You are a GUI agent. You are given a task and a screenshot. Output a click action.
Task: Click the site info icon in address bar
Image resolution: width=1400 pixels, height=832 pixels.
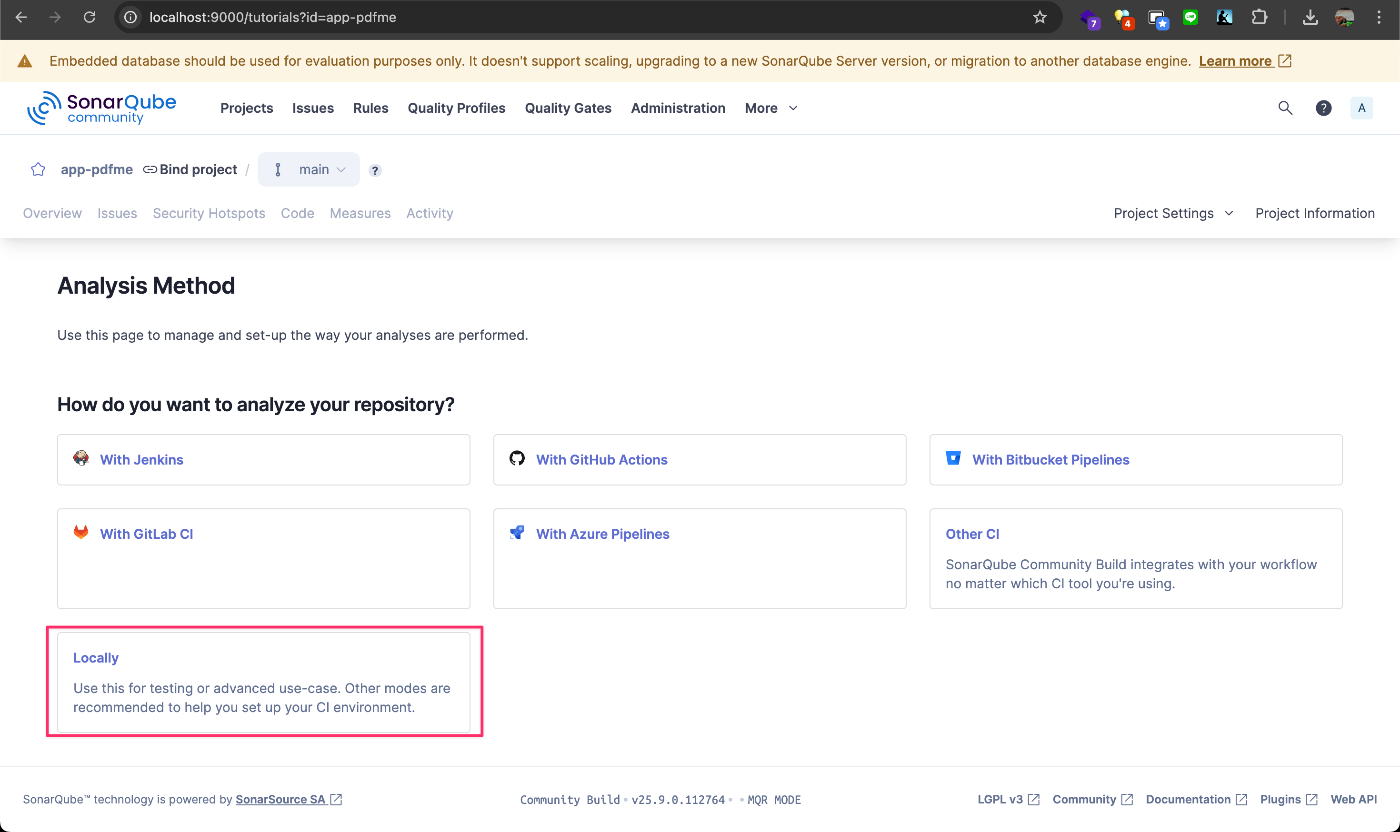coord(130,17)
